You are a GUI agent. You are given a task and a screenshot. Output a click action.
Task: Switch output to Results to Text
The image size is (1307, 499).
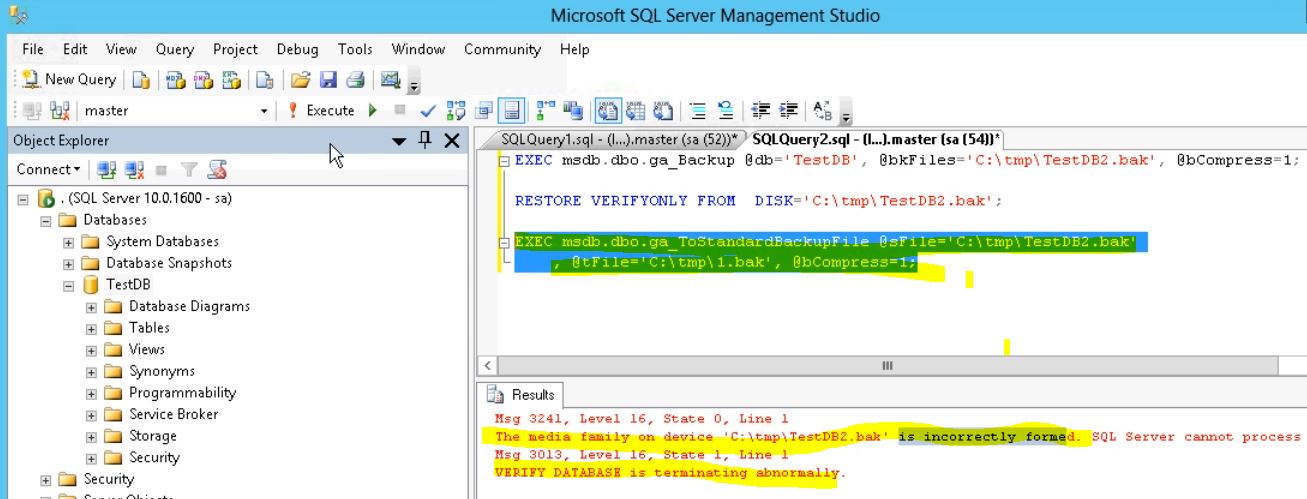(x=608, y=111)
